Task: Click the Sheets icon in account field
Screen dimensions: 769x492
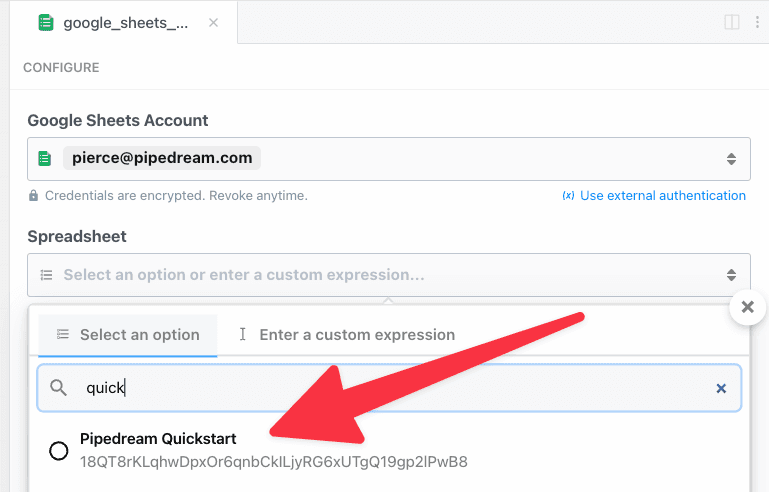Action: click(x=45, y=158)
